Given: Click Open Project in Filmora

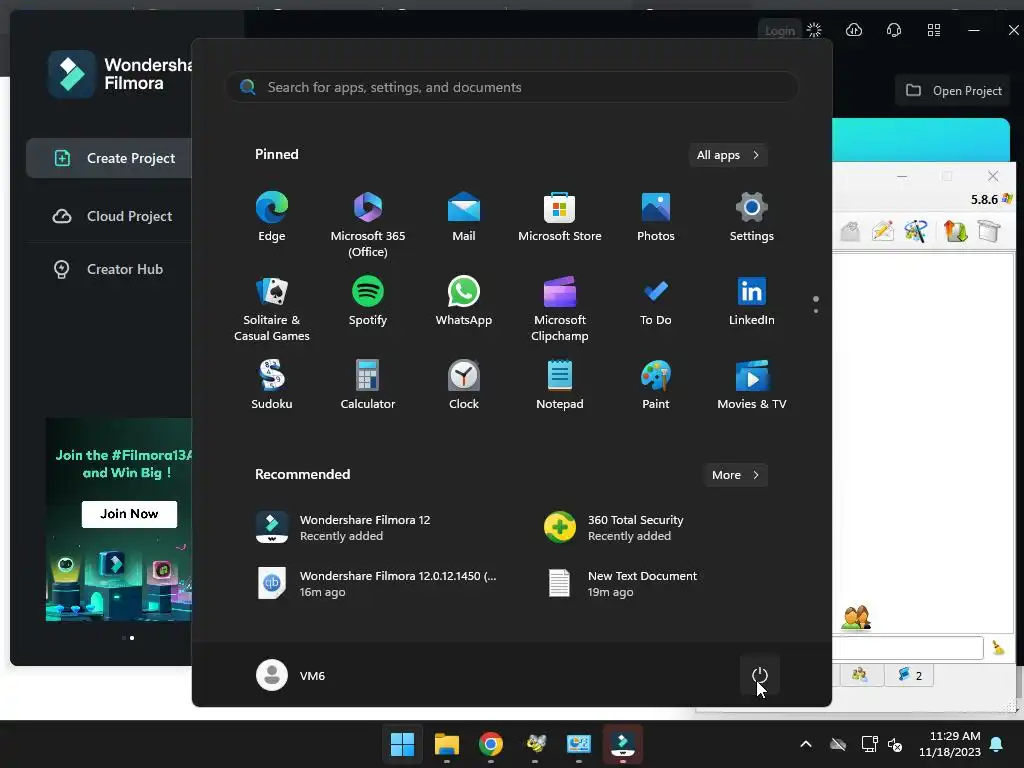Looking at the screenshot, I should coord(953,91).
